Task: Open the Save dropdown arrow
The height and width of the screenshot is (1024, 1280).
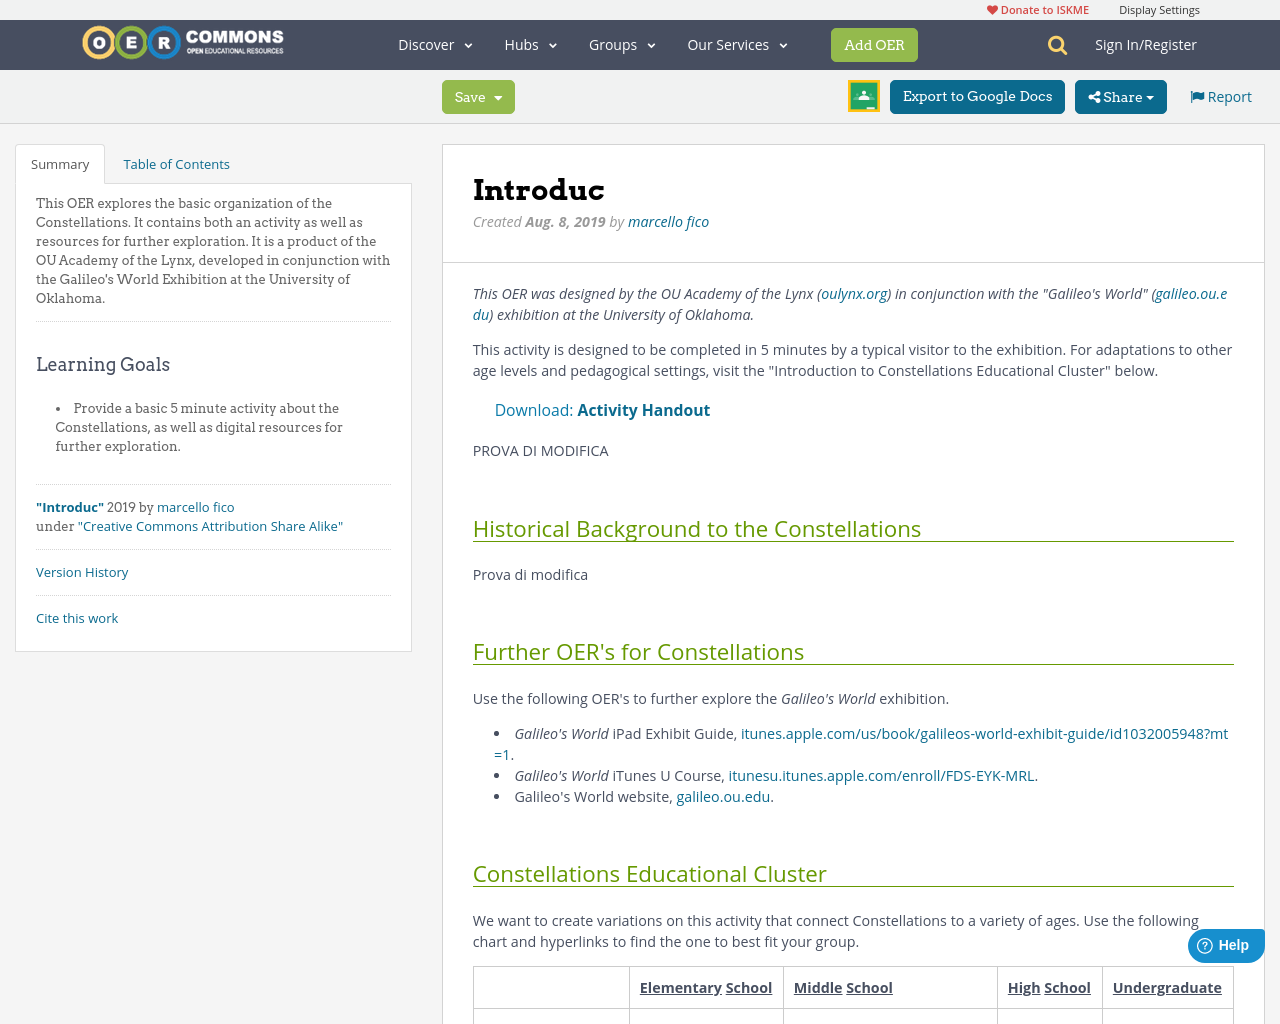Action: pos(497,96)
